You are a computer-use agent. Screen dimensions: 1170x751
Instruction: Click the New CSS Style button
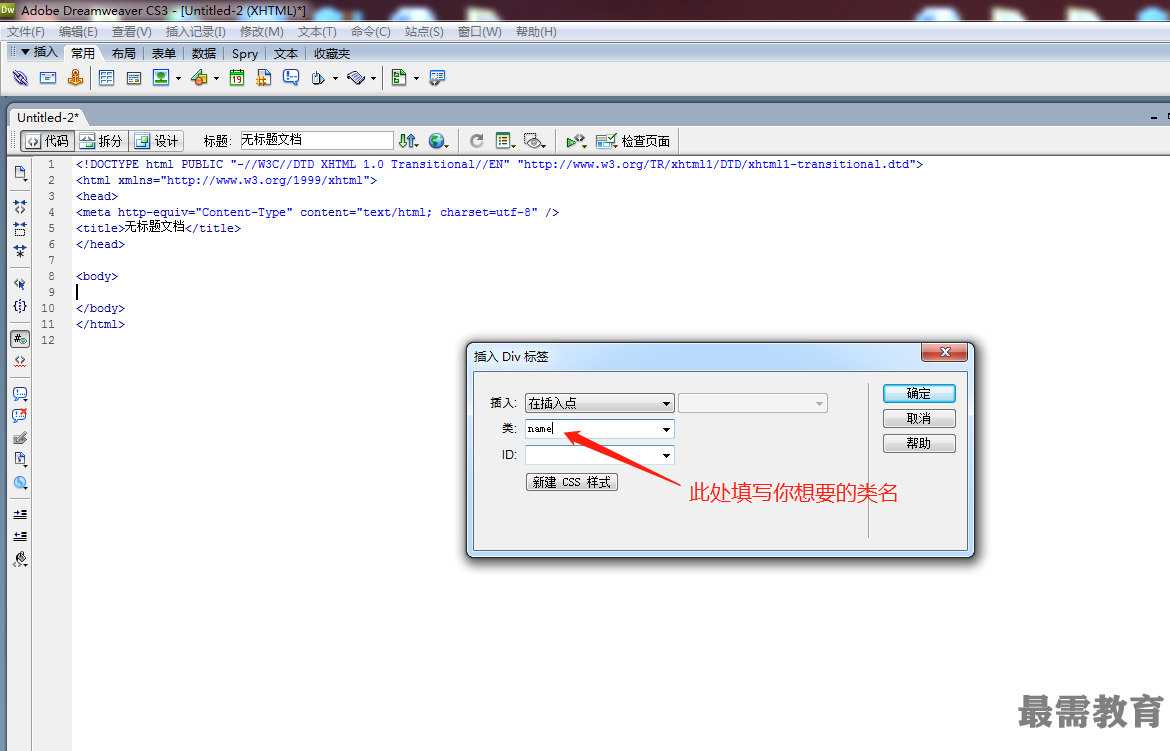pos(572,482)
